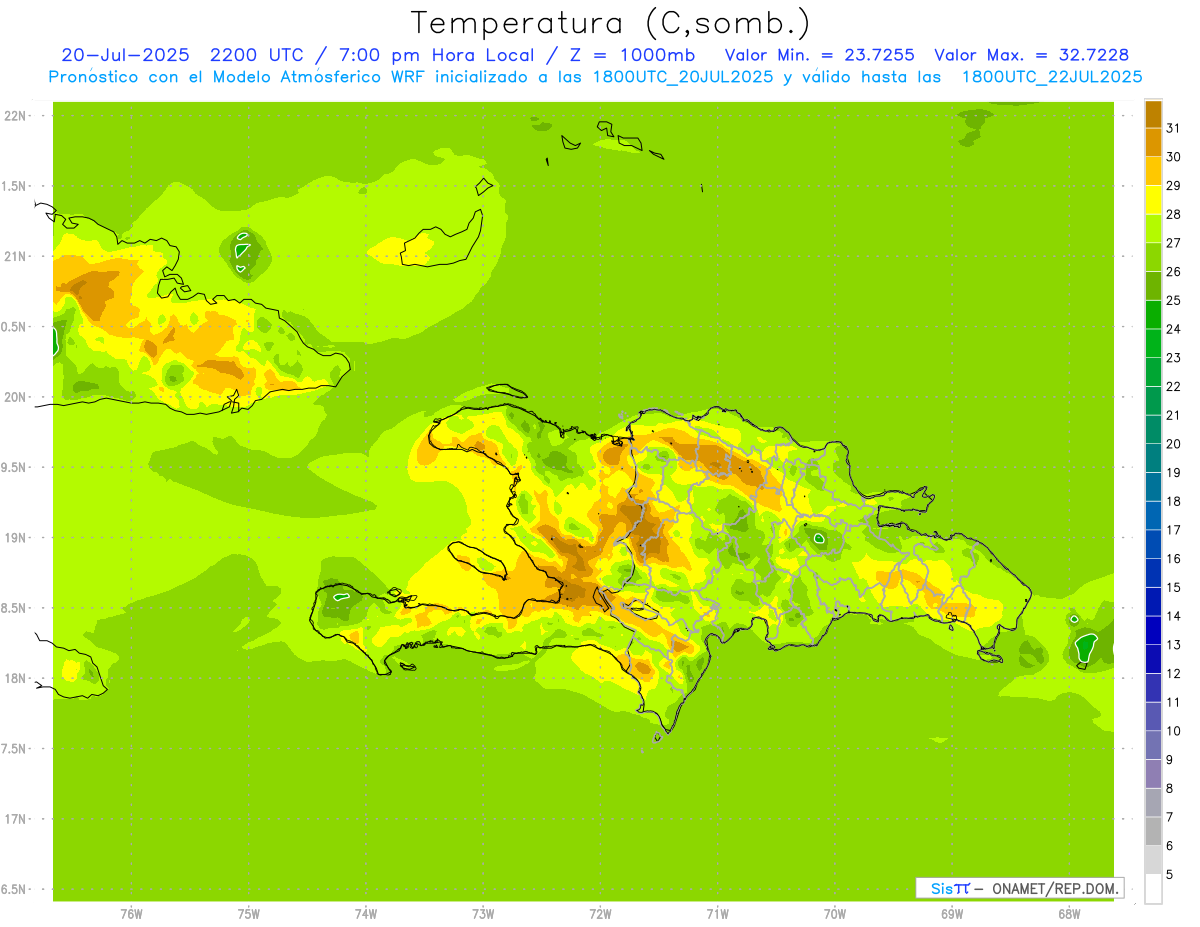Select the dark brown swatch above 31
The height and width of the screenshot is (927, 1200).
click(1153, 113)
